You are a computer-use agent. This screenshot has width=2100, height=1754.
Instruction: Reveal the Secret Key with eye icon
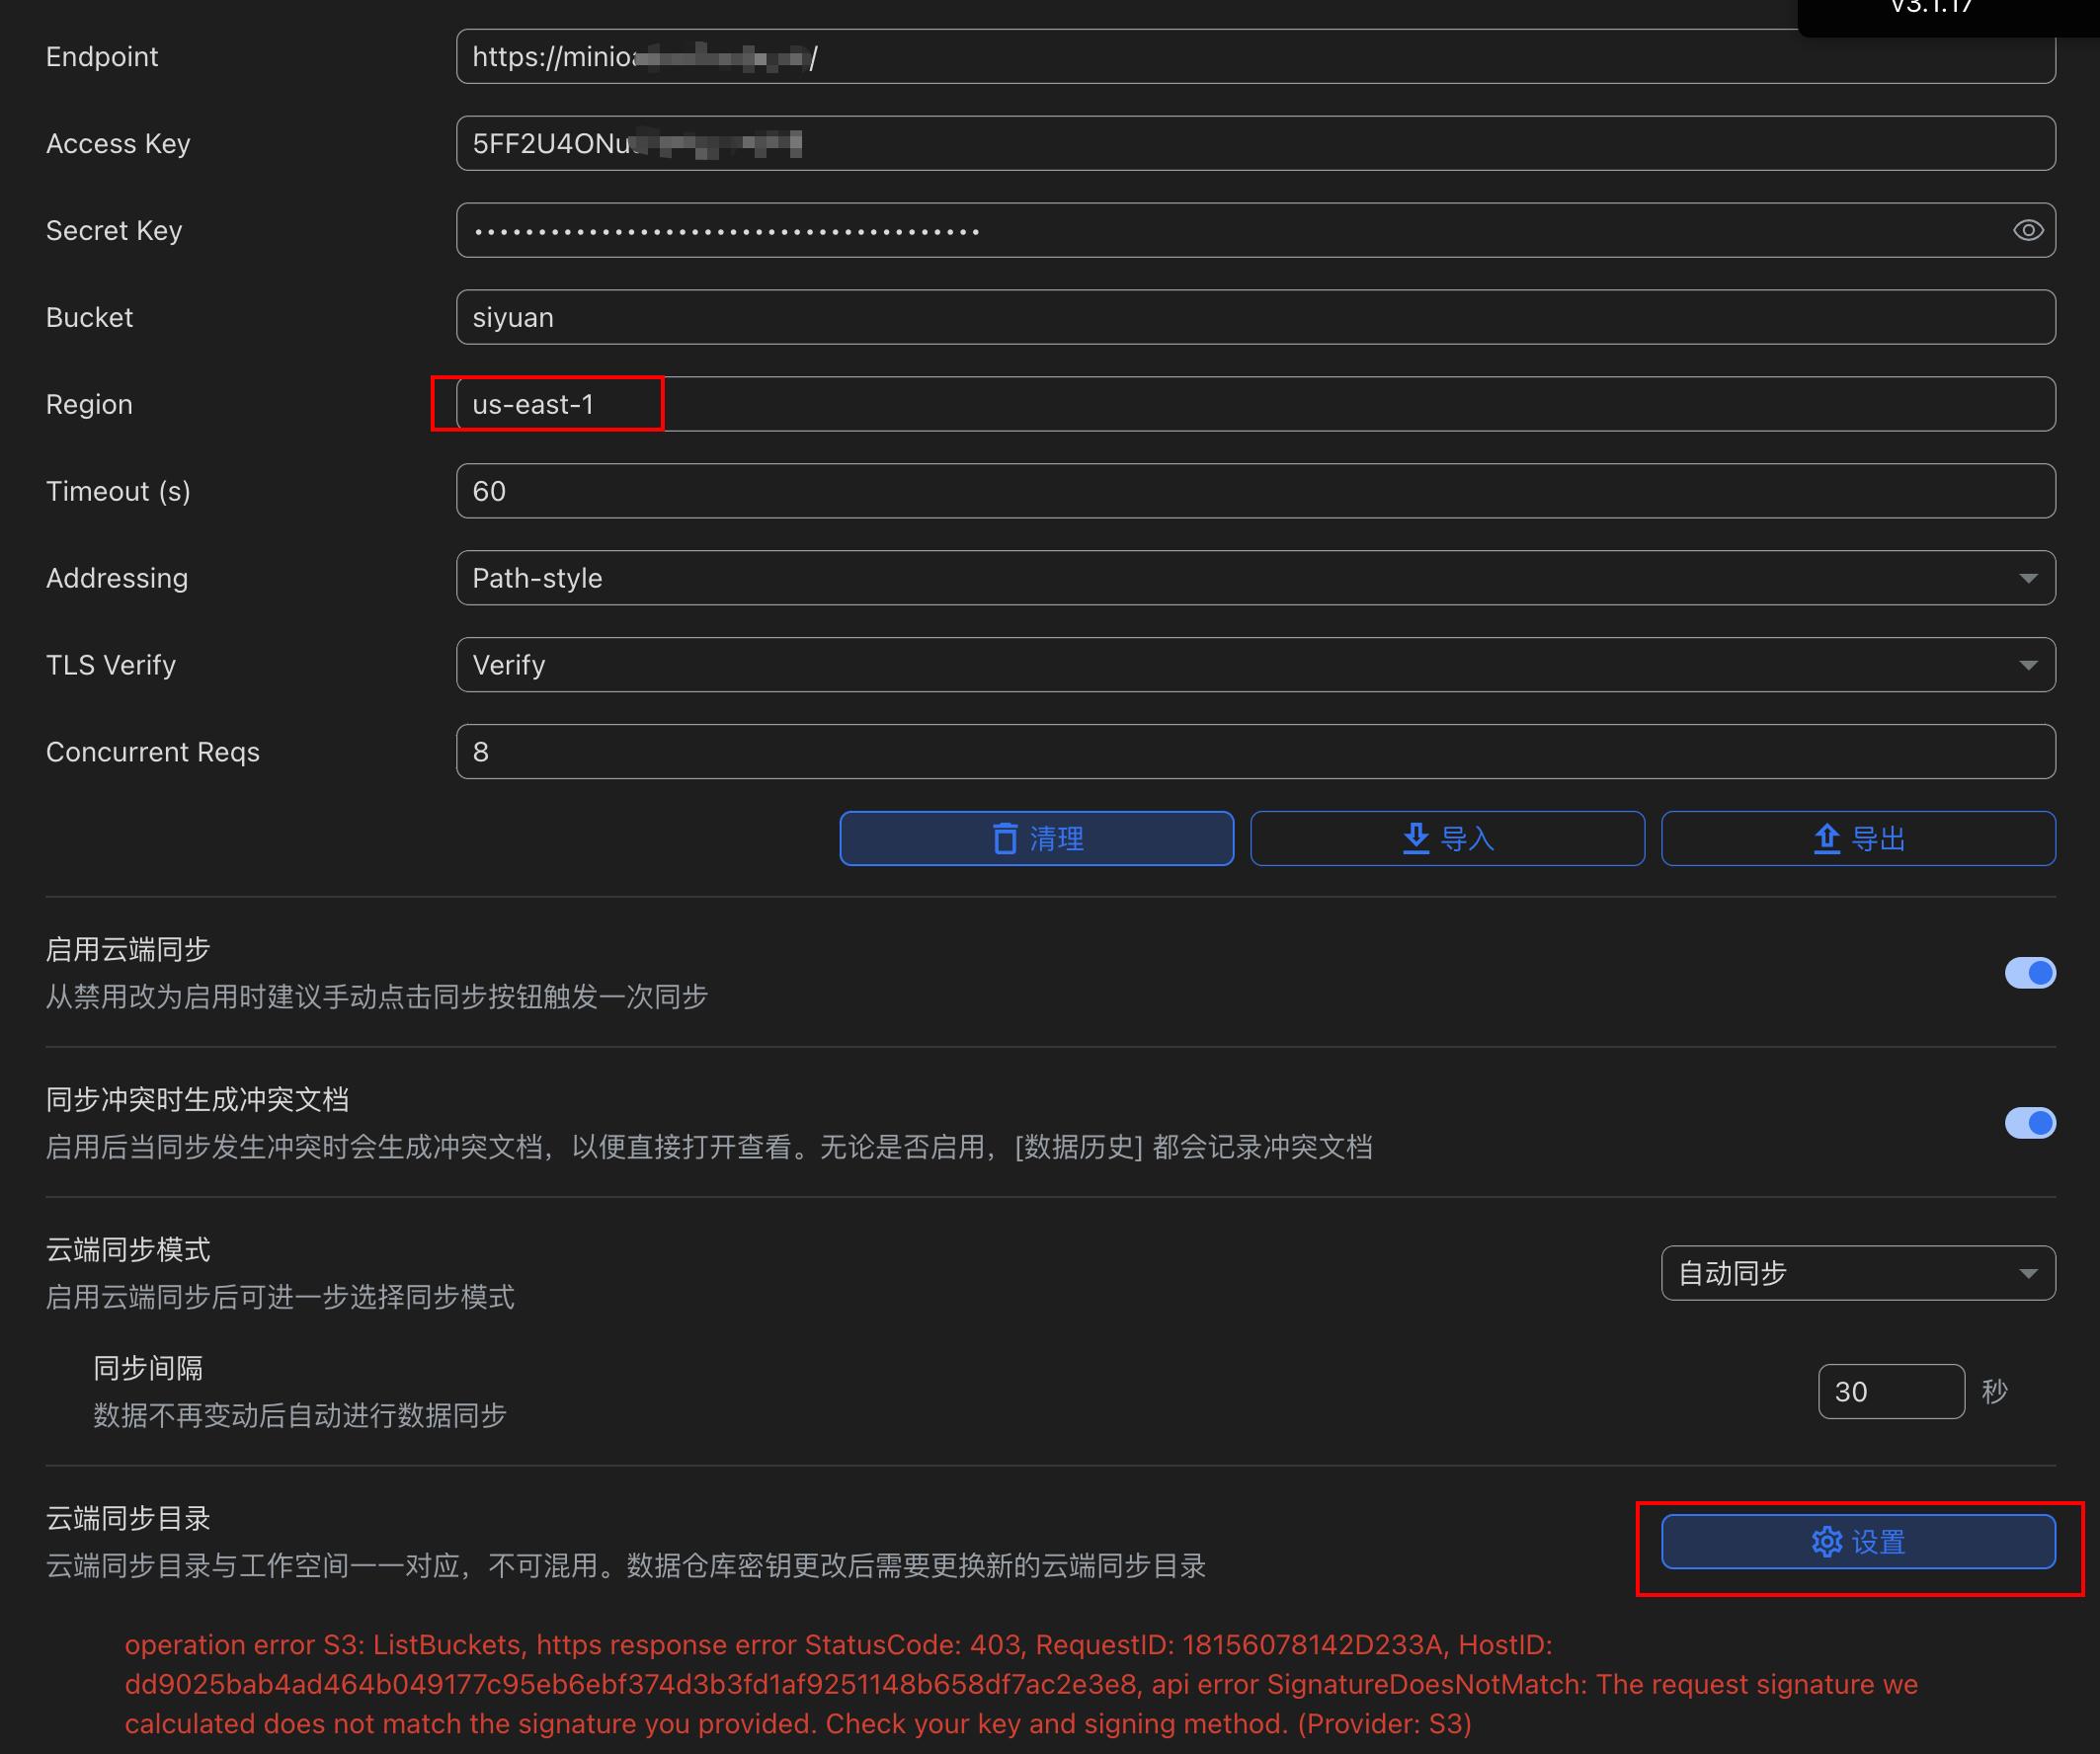[2027, 230]
